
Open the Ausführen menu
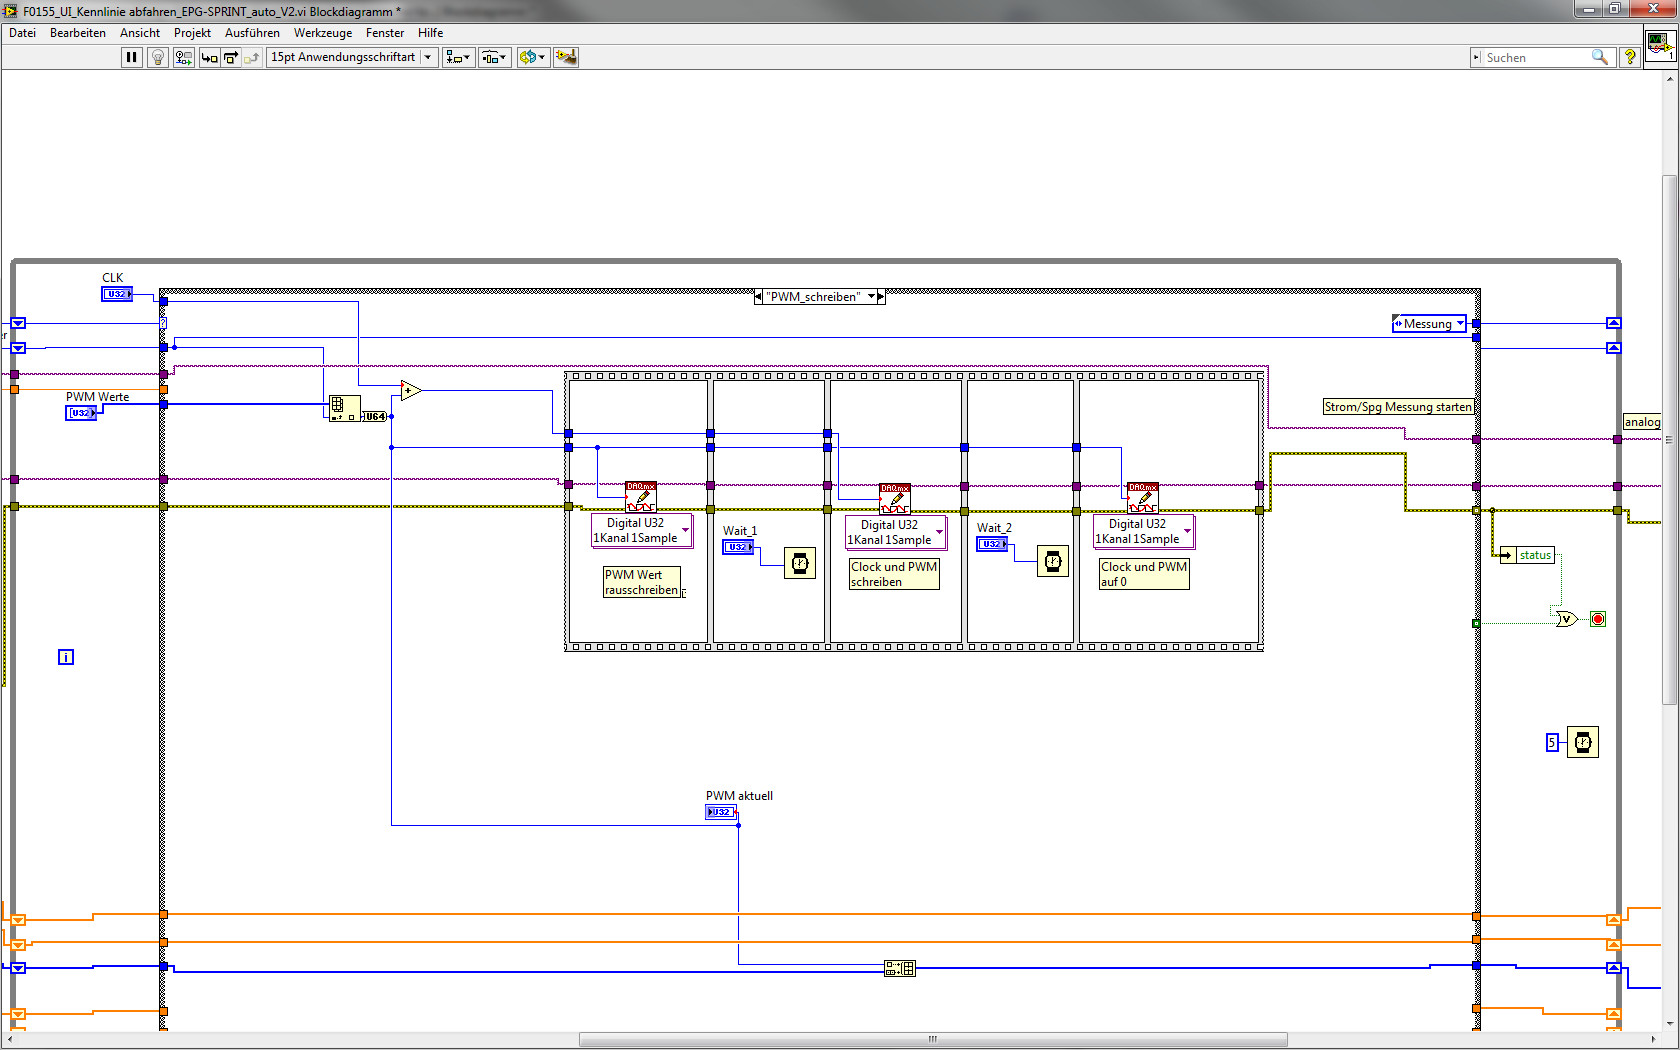[252, 33]
